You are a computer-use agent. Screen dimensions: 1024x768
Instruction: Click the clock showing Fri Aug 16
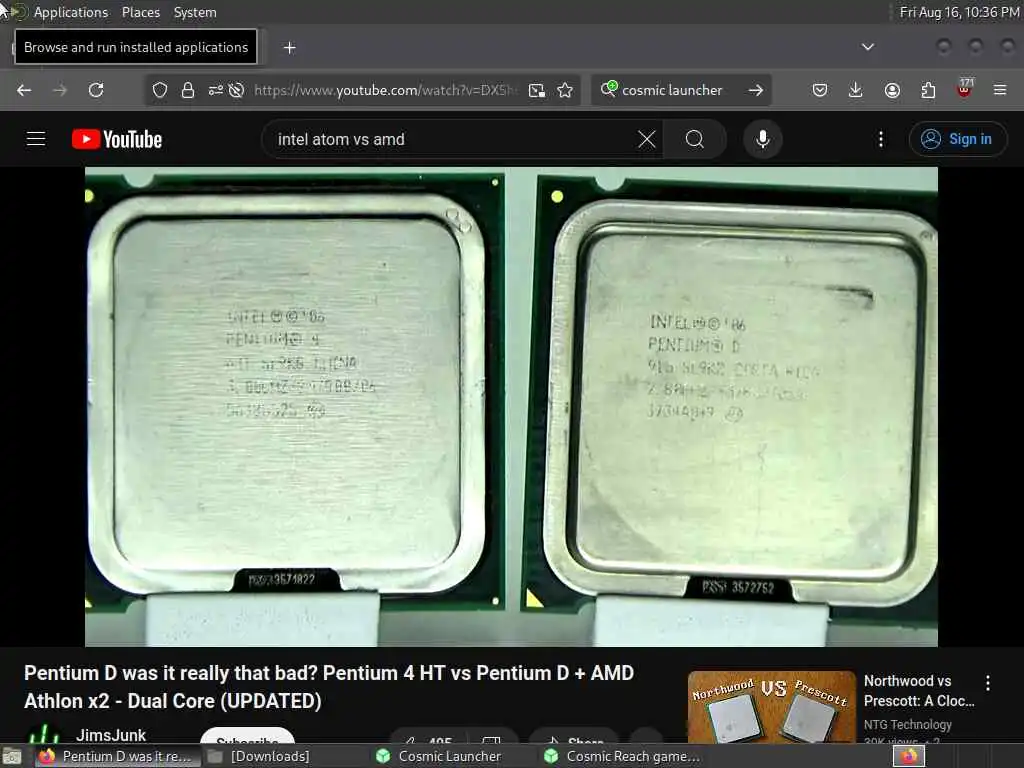click(959, 12)
